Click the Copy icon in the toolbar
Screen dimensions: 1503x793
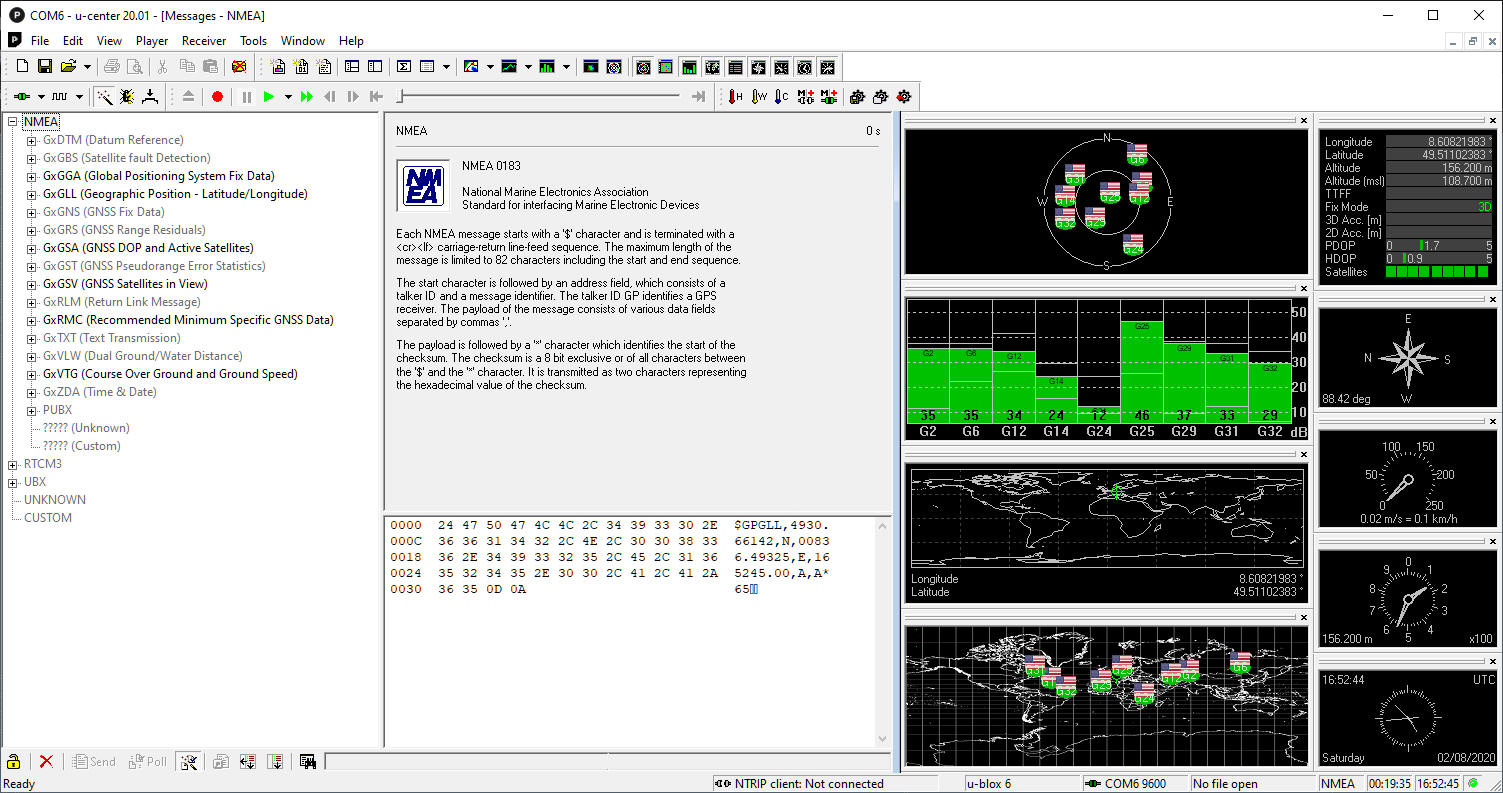[187, 67]
